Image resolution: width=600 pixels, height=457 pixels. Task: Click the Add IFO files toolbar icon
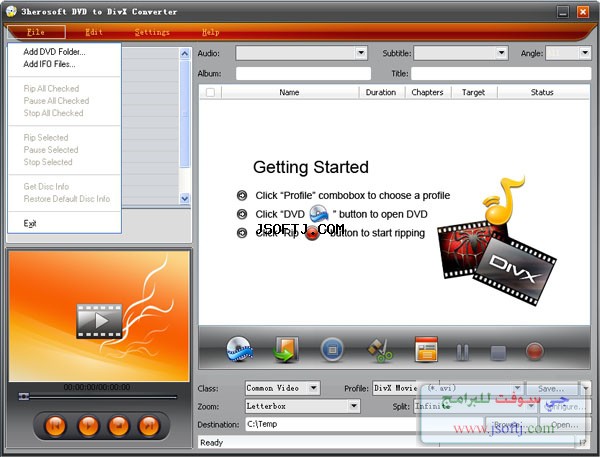[x=285, y=349]
